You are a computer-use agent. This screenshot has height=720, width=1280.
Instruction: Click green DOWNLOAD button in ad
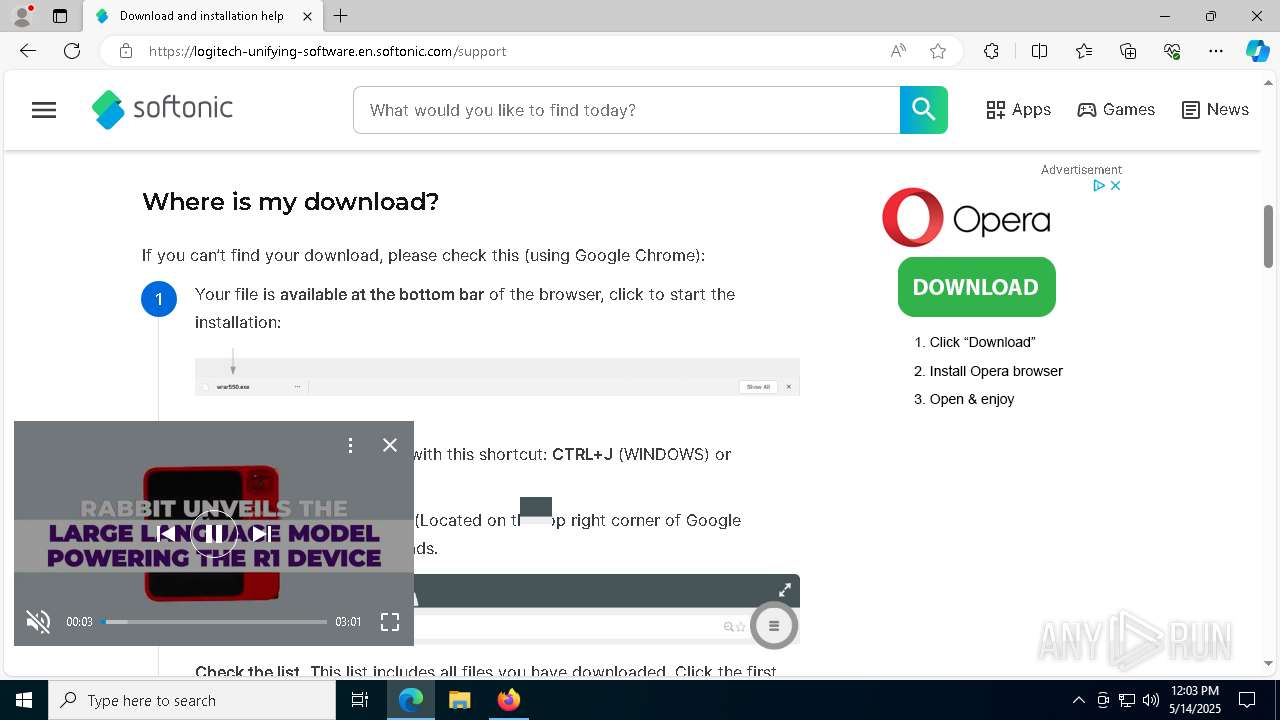point(976,287)
